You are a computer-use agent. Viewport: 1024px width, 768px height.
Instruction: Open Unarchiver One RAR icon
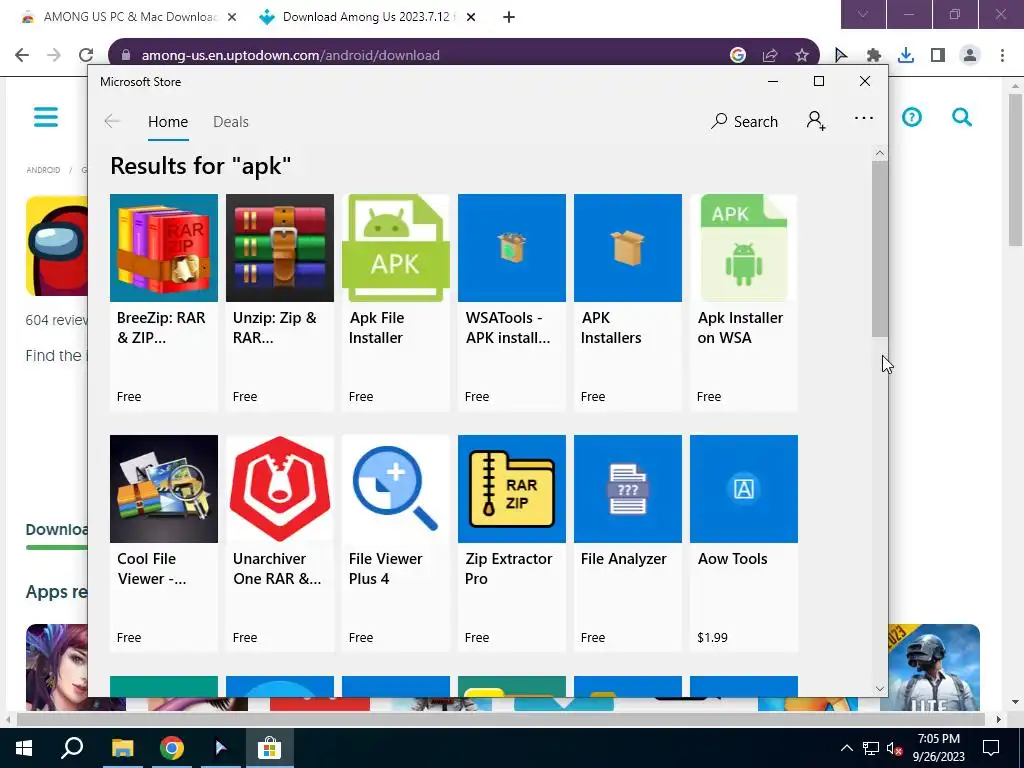(280, 488)
